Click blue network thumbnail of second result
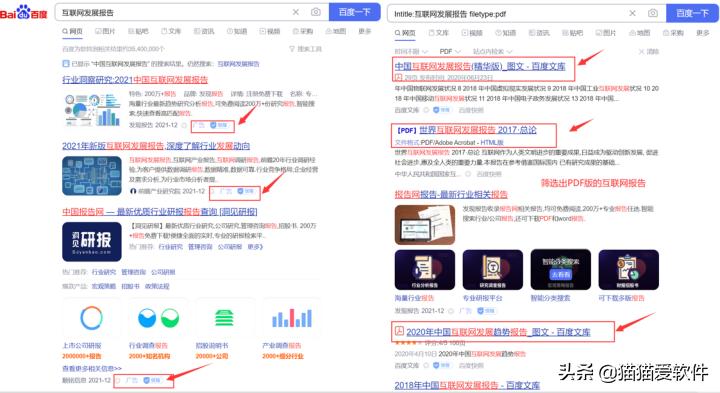The height and width of the screenshot is (393, 720). (92, 176)
